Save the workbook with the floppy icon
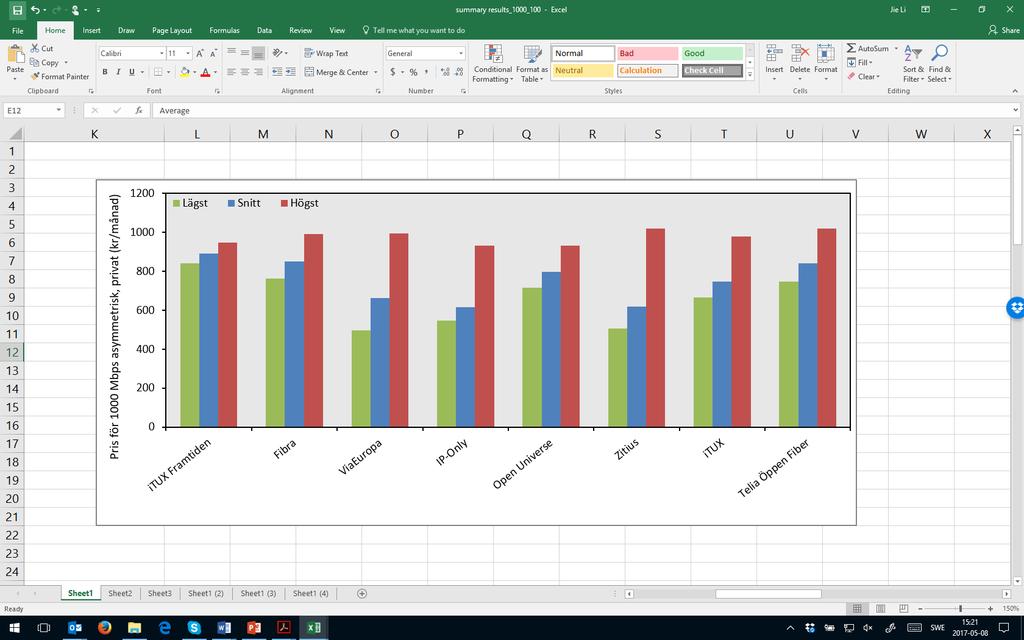Viewport: 1024px width, 640px height. pyautogui.click(x=17, y=10)
